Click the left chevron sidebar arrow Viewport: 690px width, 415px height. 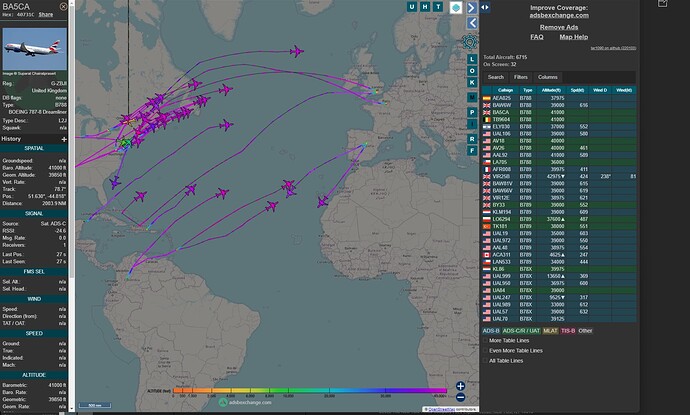click(x=472, y=23)
